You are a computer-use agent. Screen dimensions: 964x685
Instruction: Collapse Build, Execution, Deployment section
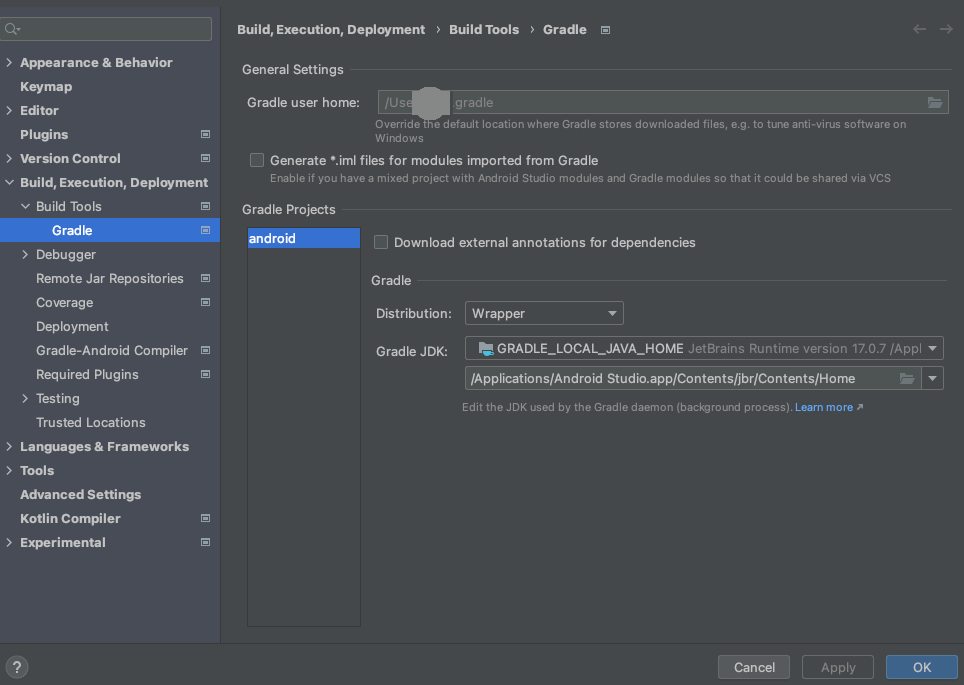point(9,182)
